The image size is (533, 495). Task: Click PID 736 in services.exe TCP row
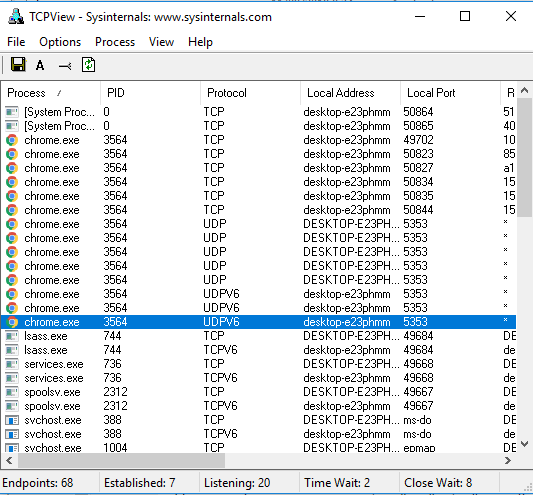[112, 364]
